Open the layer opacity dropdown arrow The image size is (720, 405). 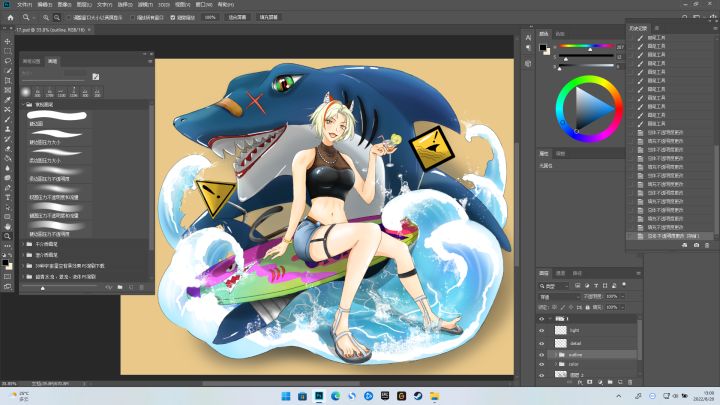[x=623, y=296]
